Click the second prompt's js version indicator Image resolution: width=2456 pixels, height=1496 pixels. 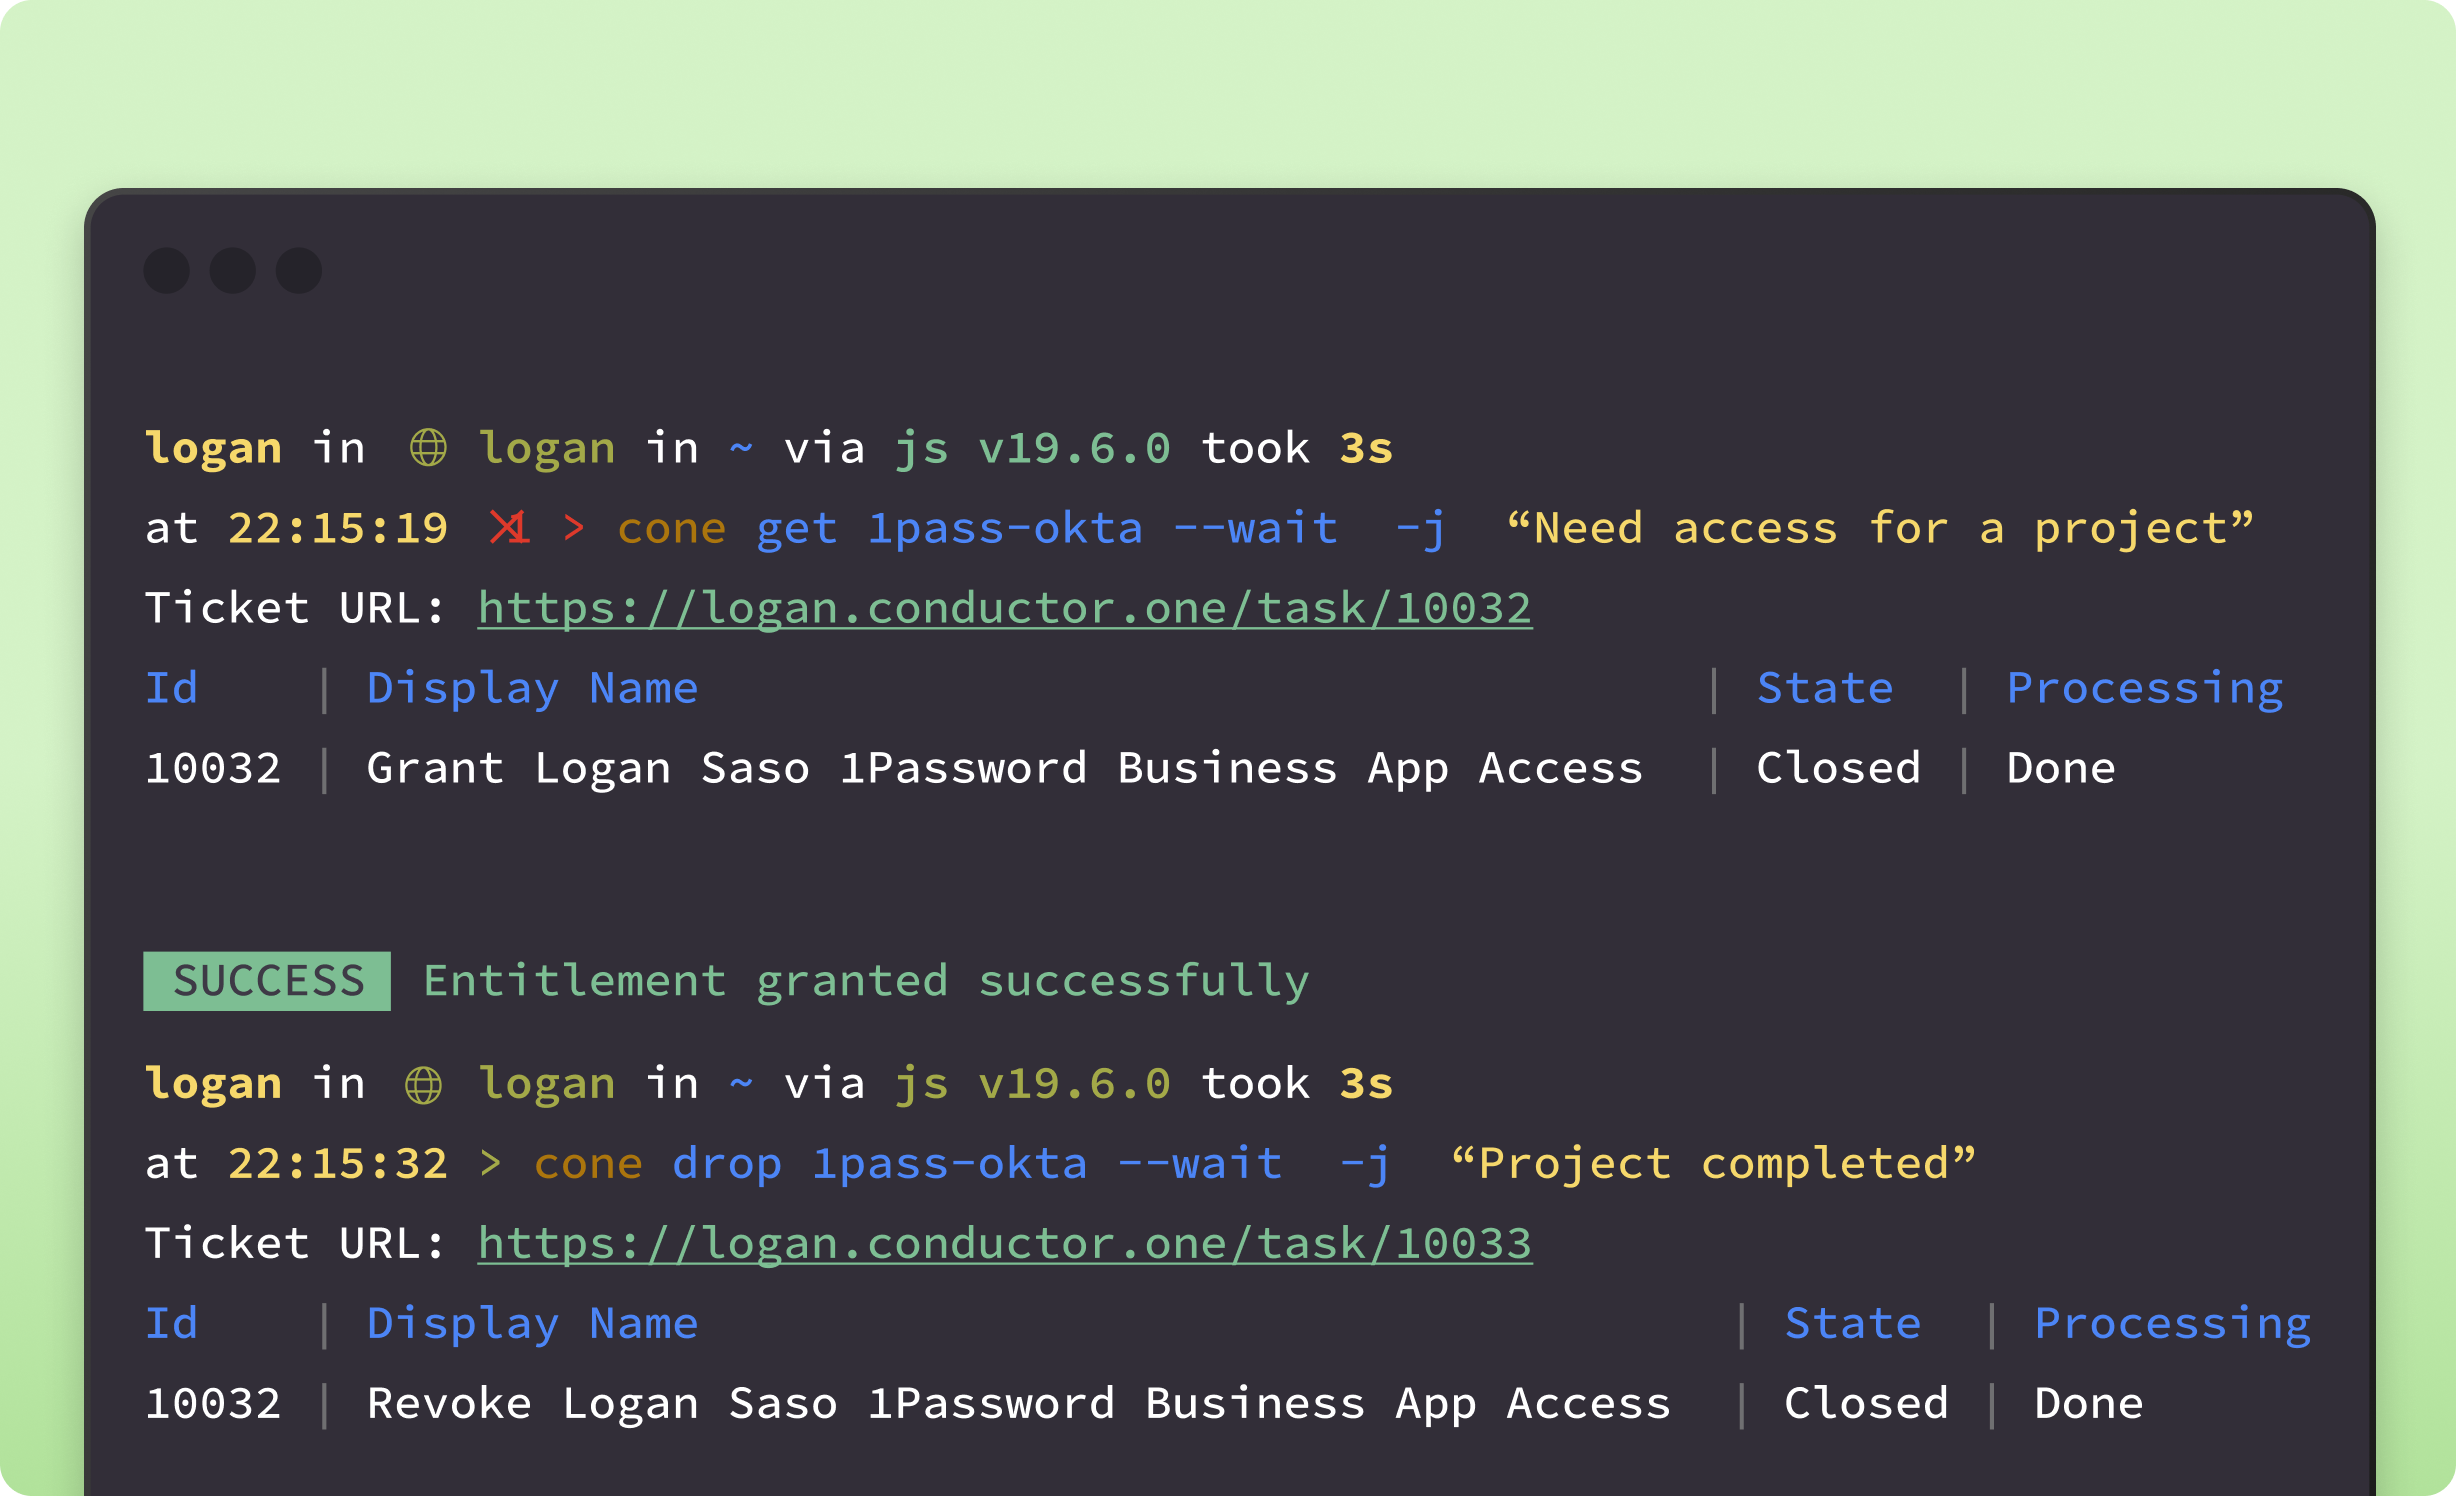[x=1032, y=1082]
